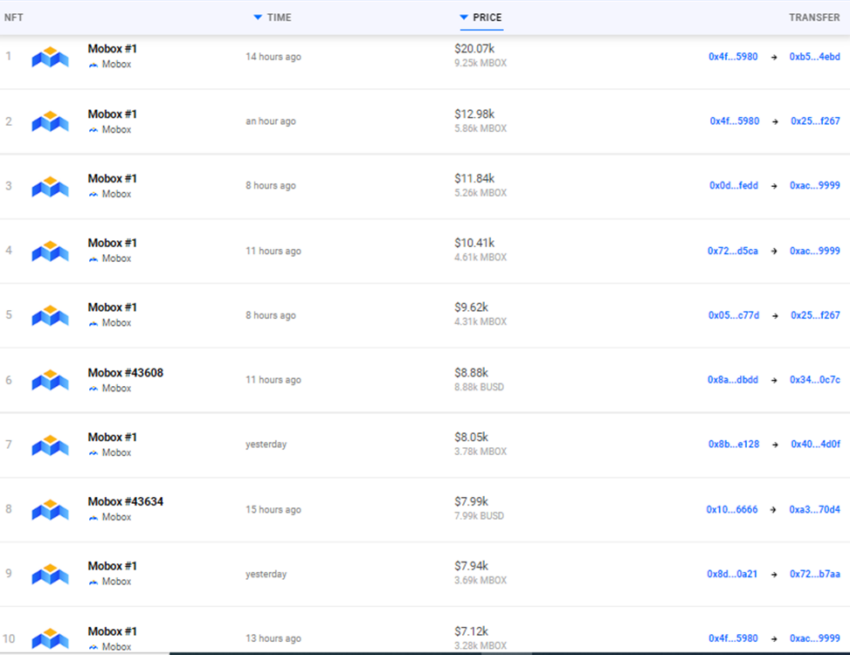The width and height of the screenshot is (850, 655).
Task: Open receiver address 0xac...9999 in the $11.84k row
Action: tap(815, 185)
